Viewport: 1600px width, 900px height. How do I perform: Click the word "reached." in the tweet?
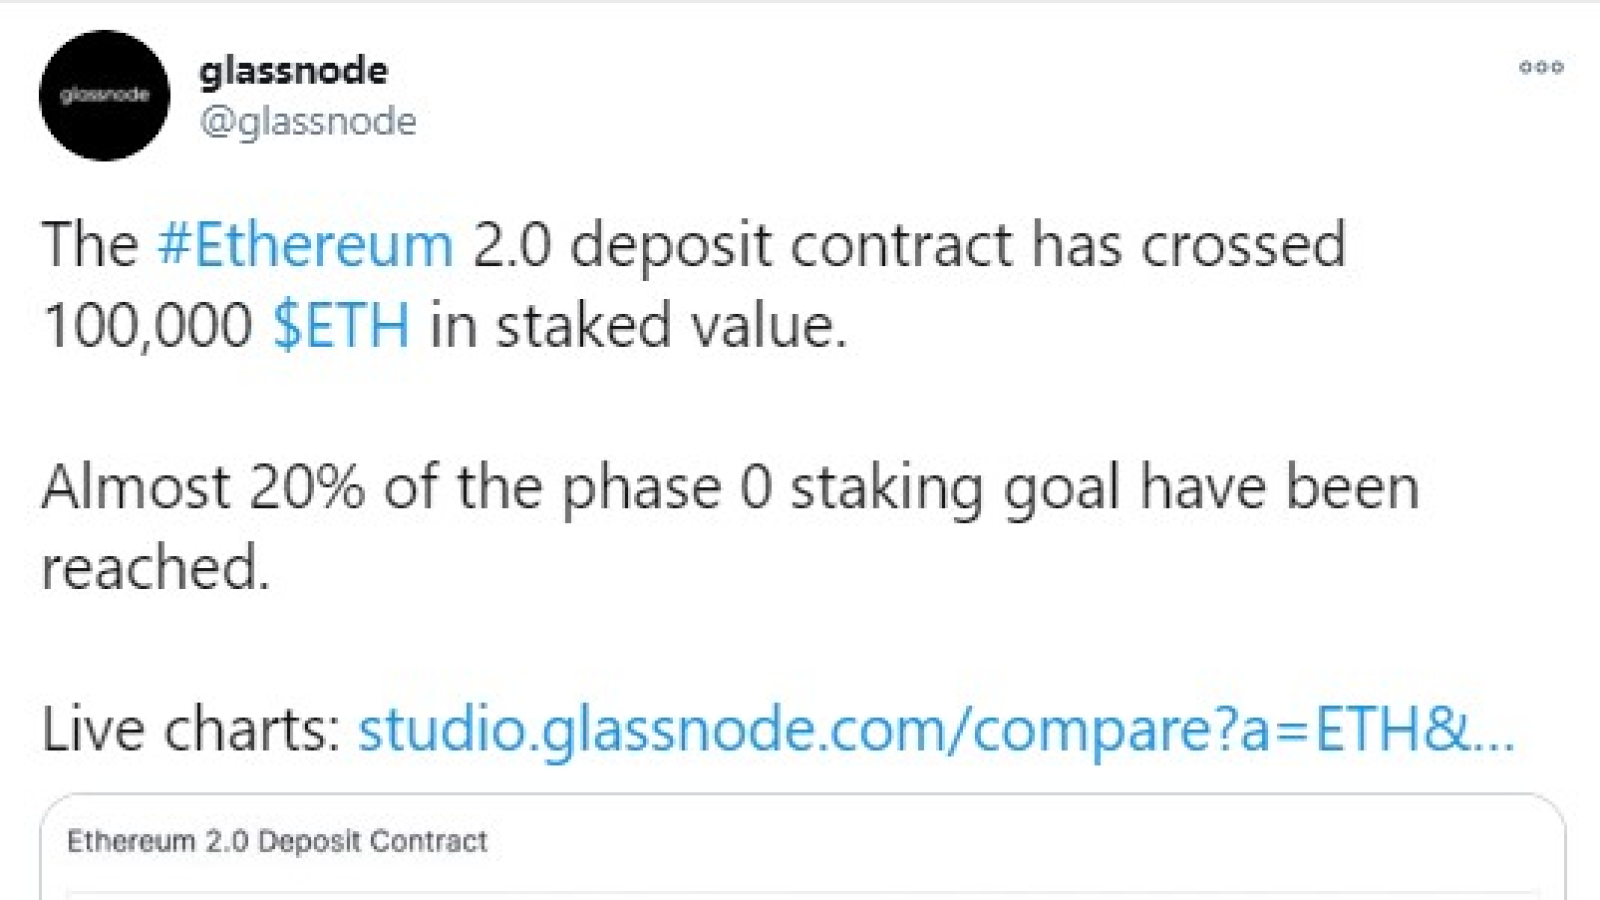(155, 568)
